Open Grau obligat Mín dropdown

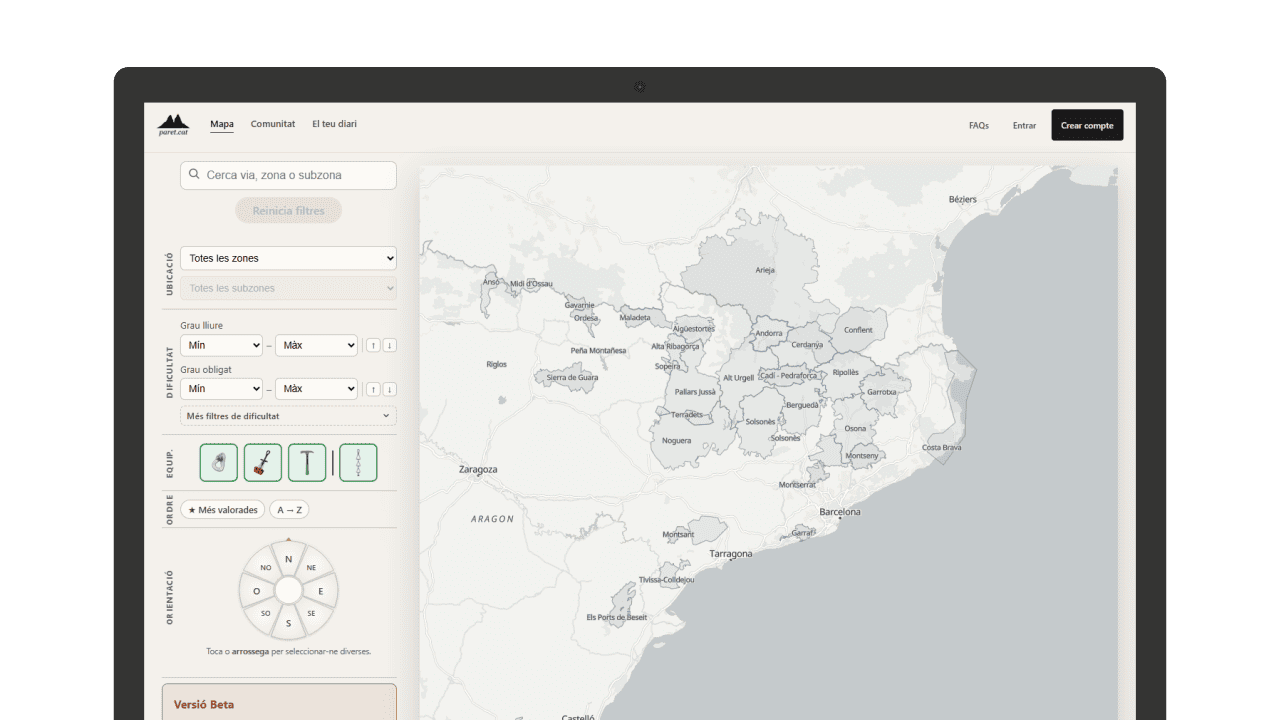pos(222,388)
